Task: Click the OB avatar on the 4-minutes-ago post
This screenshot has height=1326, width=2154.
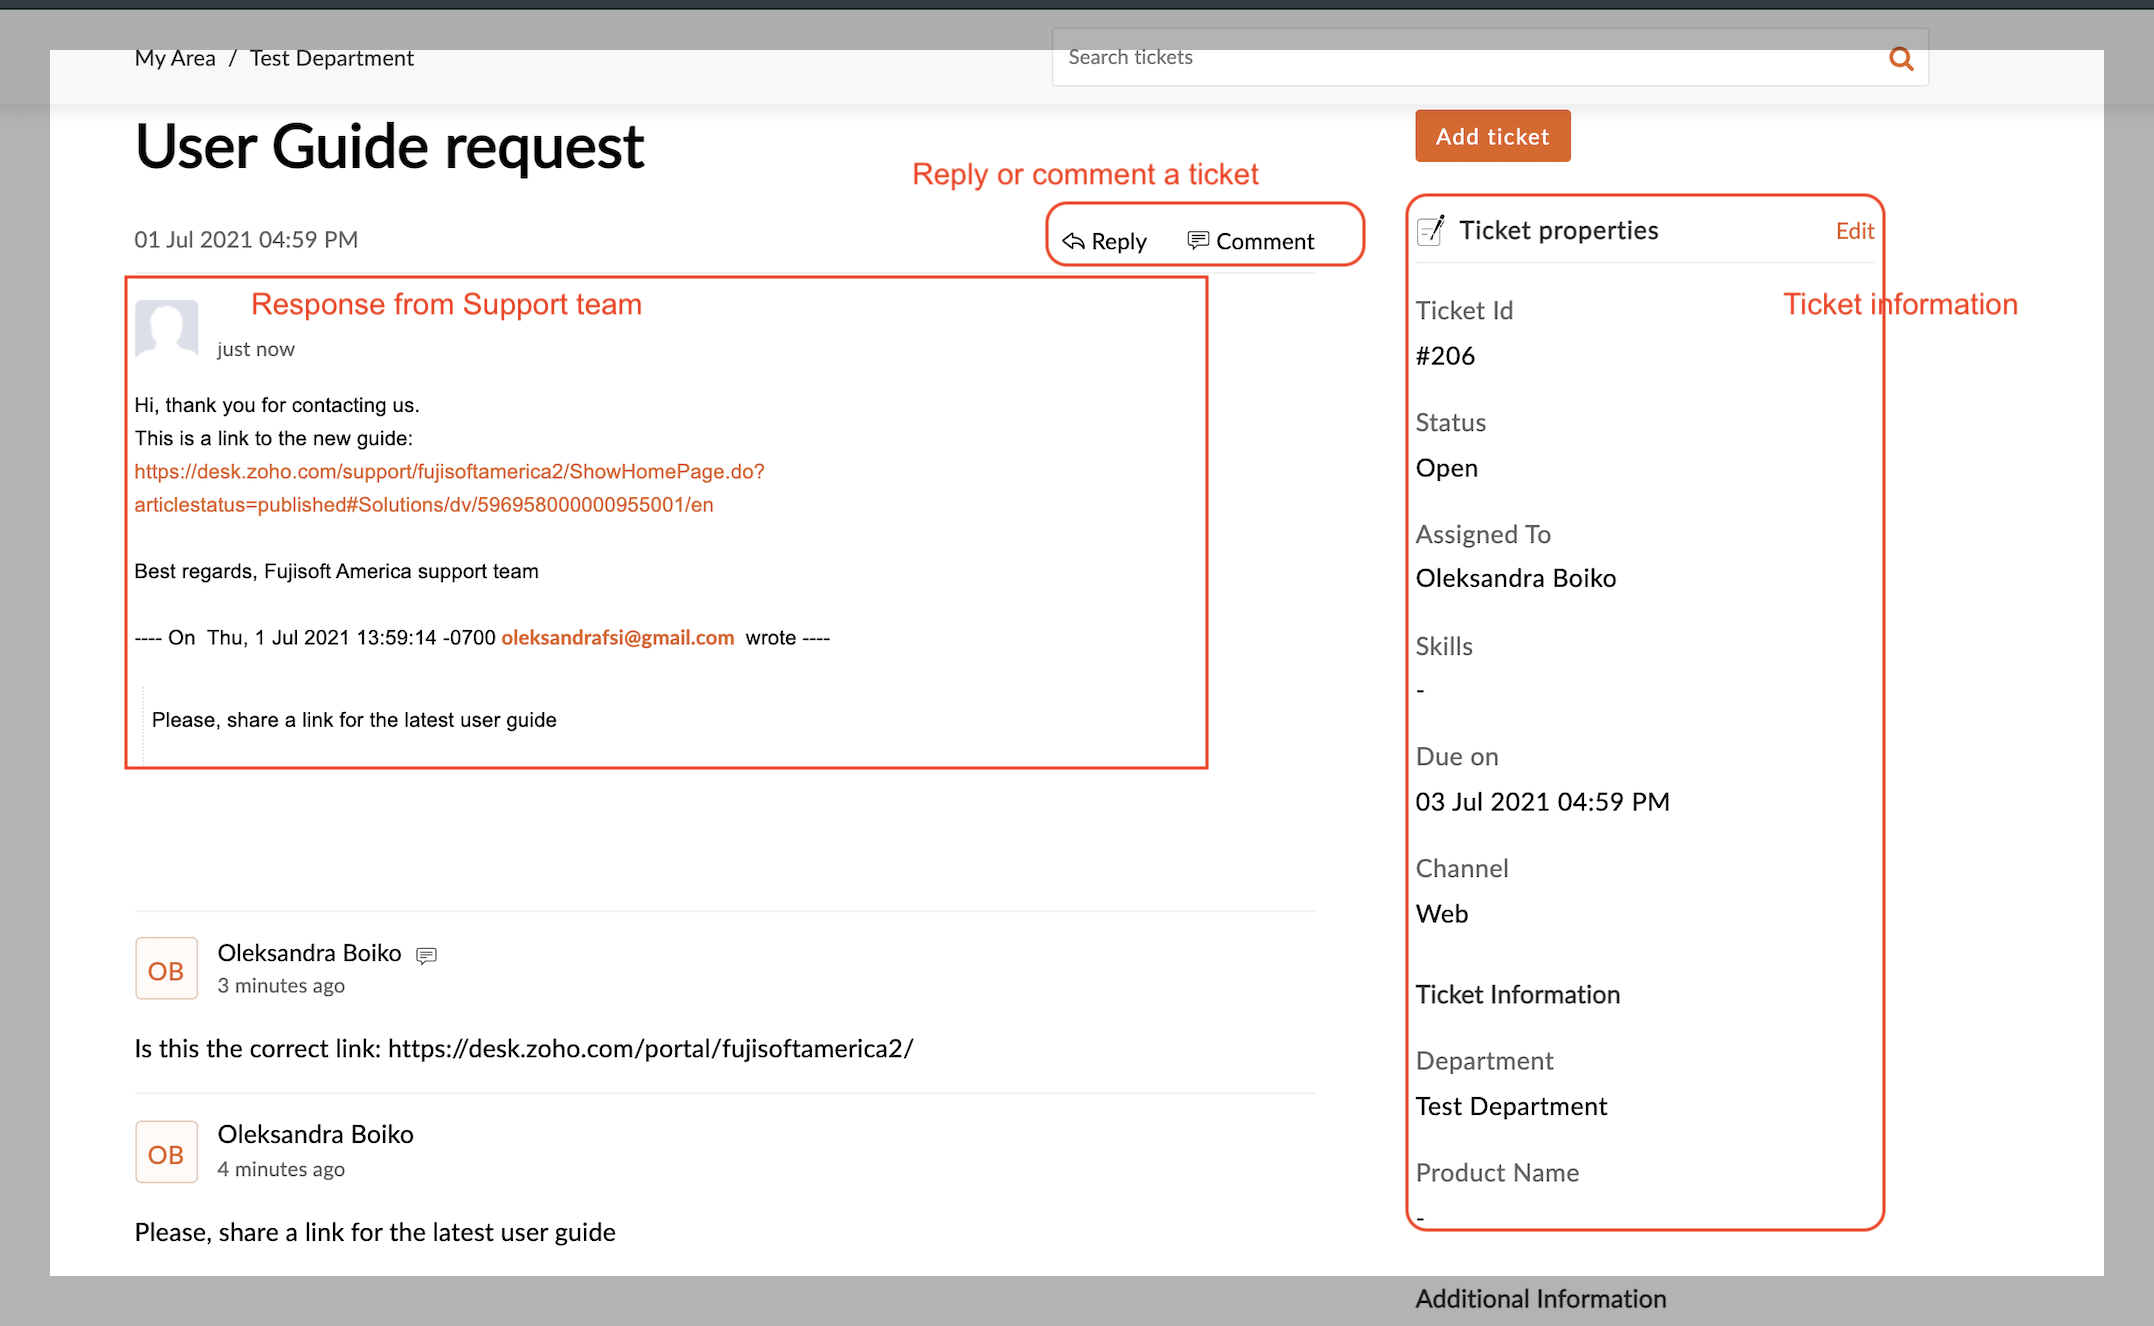Action: click(x=166, y=1153)
